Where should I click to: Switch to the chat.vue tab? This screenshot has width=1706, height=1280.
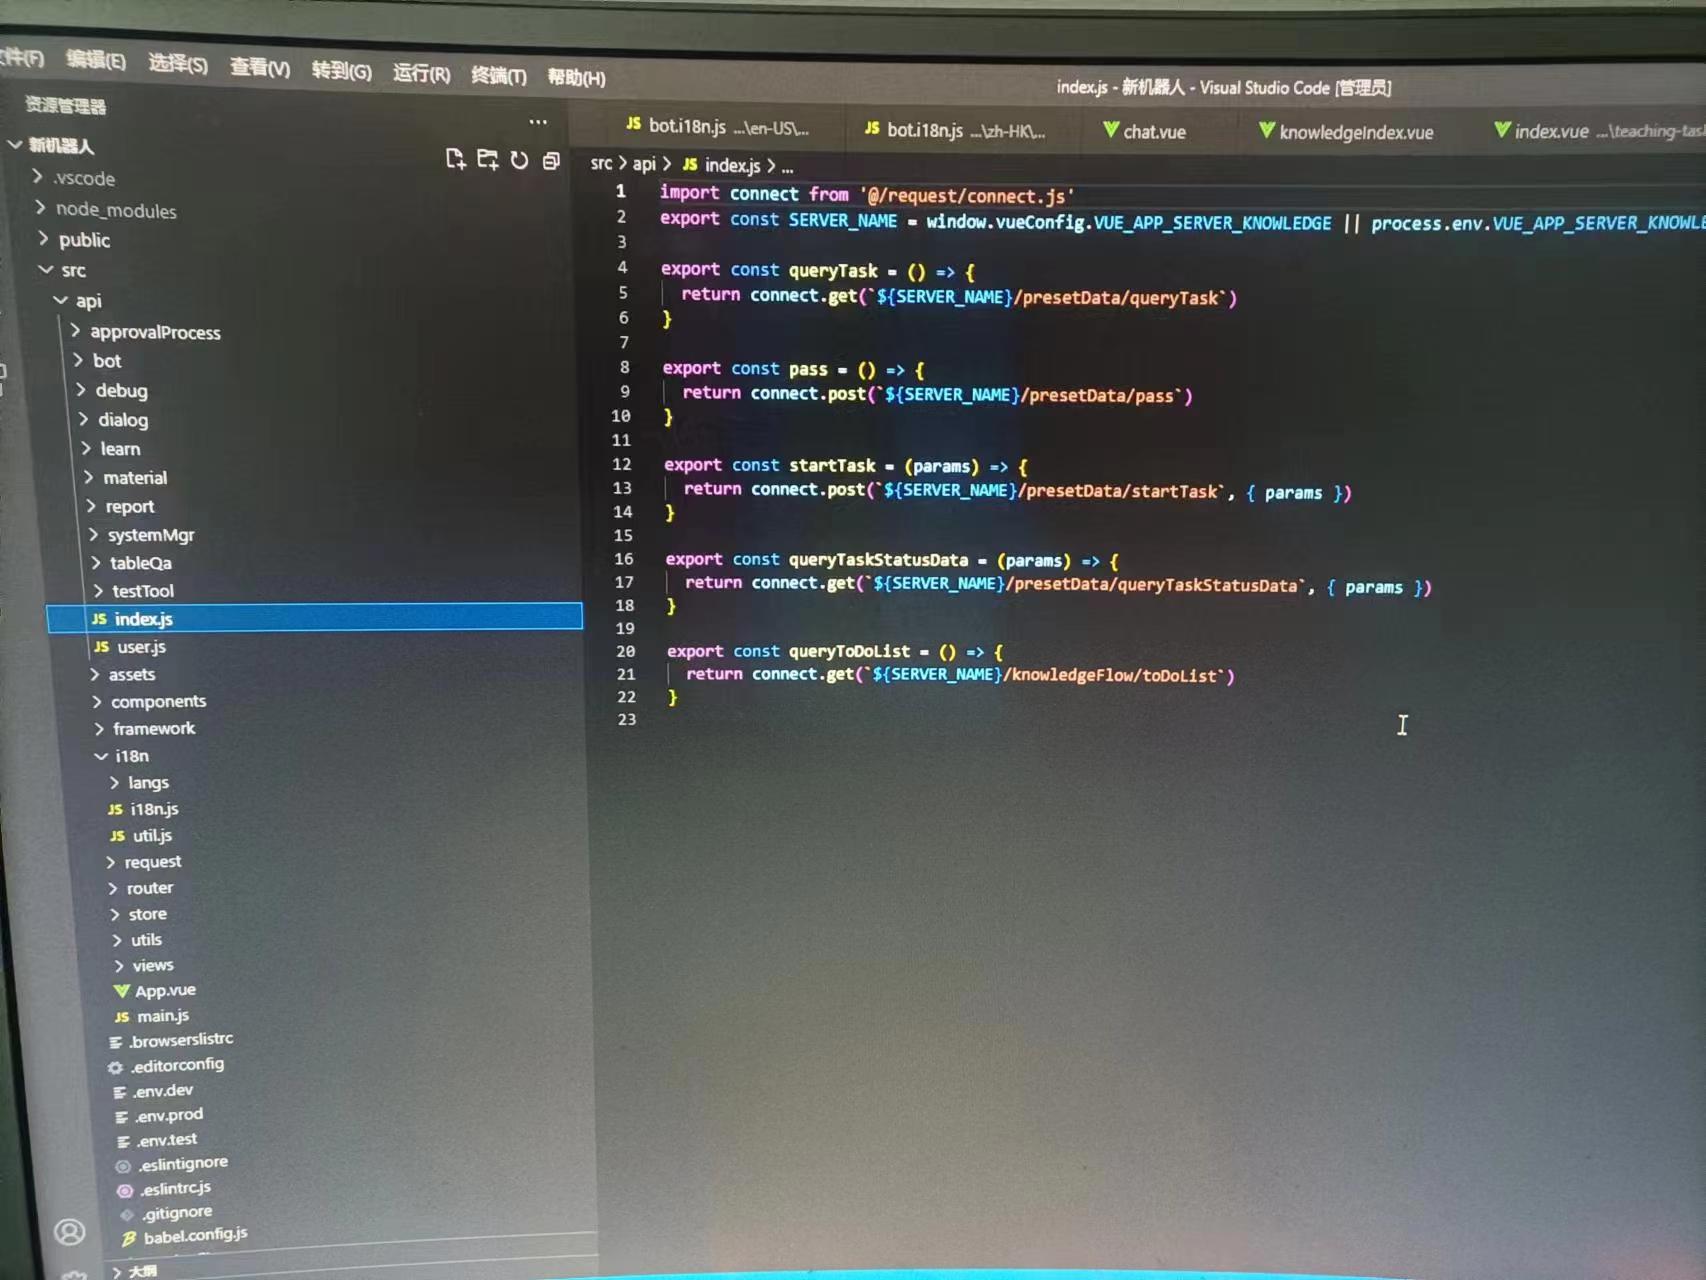(1144, 132)
